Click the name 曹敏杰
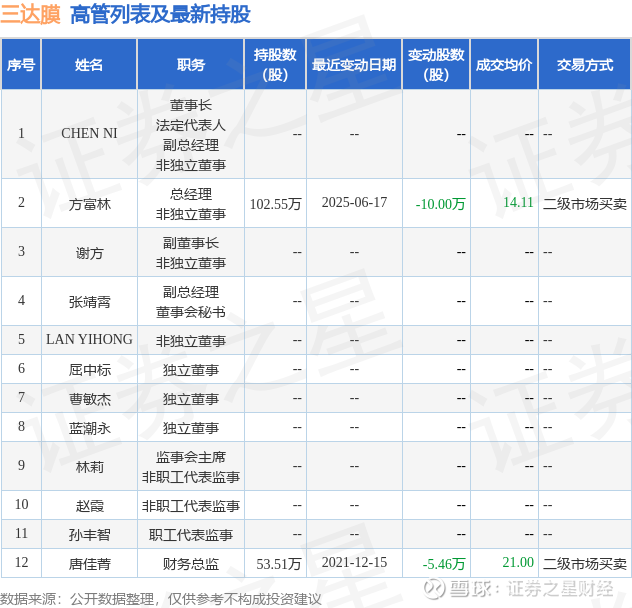 point(89,399)
